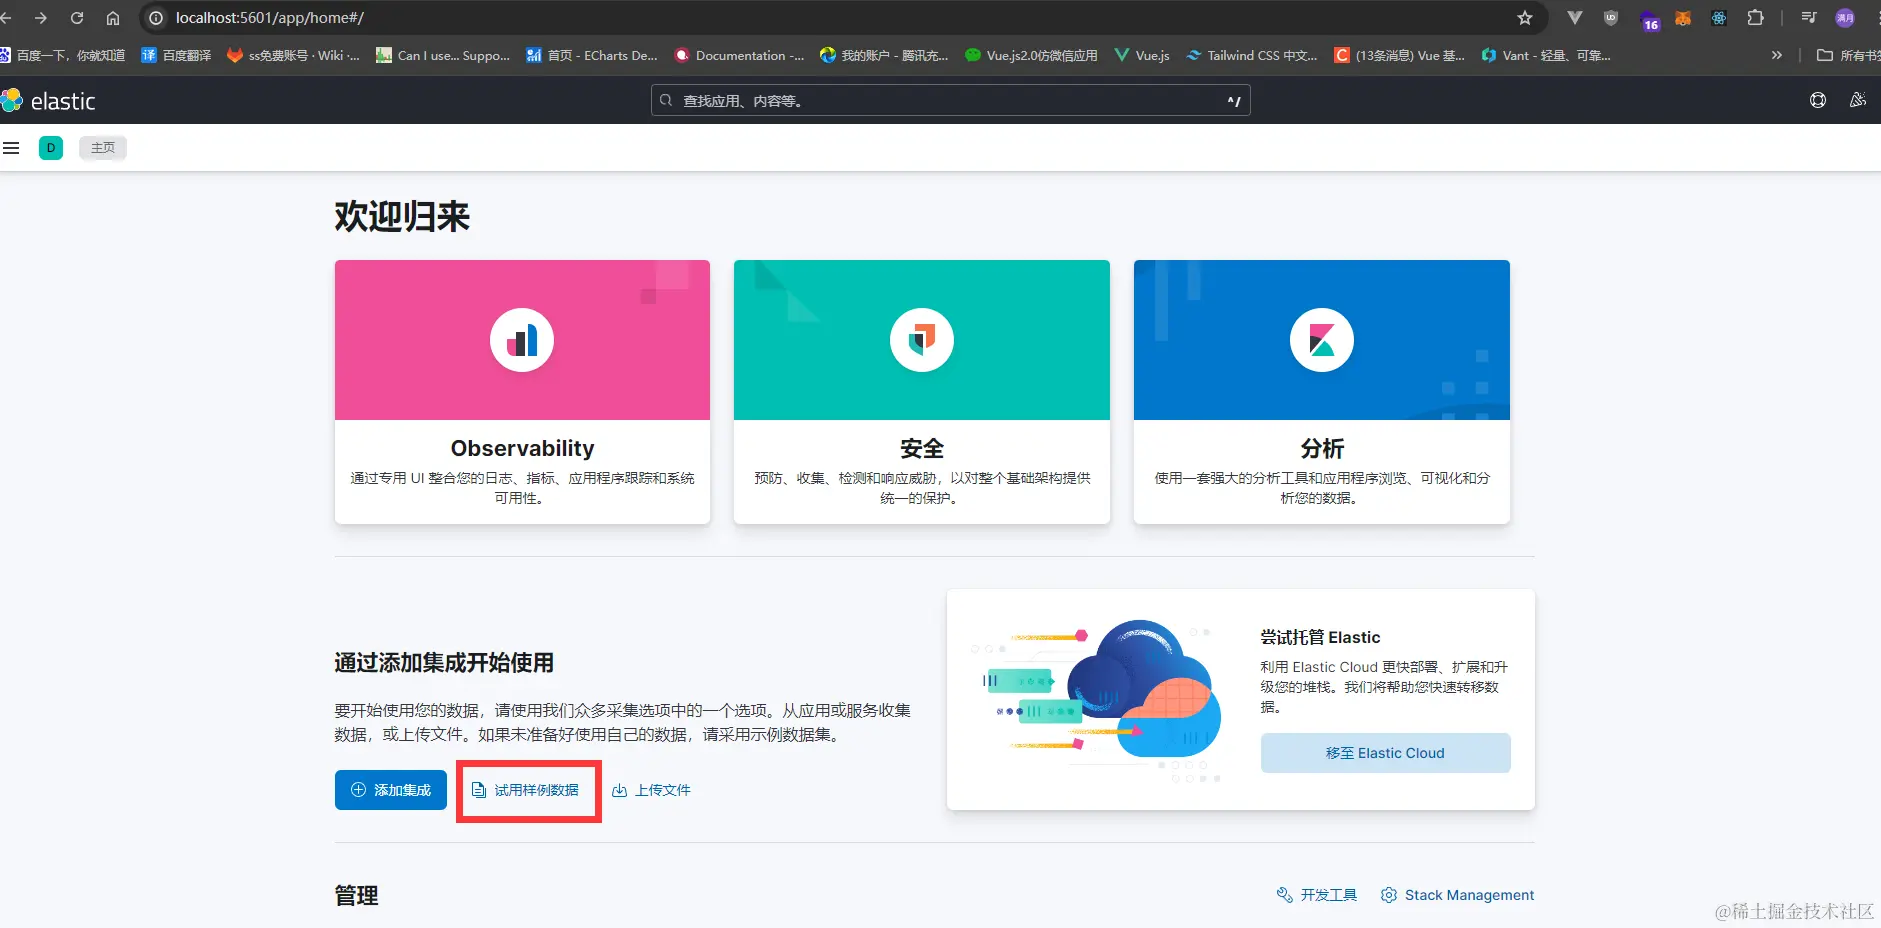Open 百度一下 bookmark
The image size is (1881, 928).
point(63,55)
